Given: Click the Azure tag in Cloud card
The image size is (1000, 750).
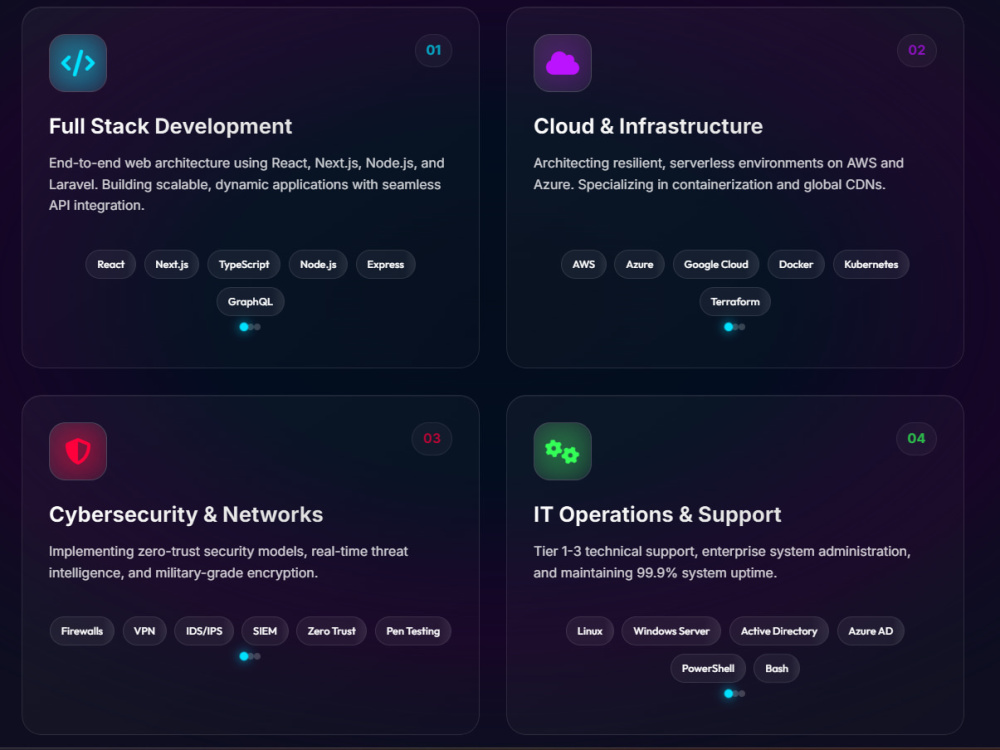Looking at the screenshot, I should coord(639,265).
